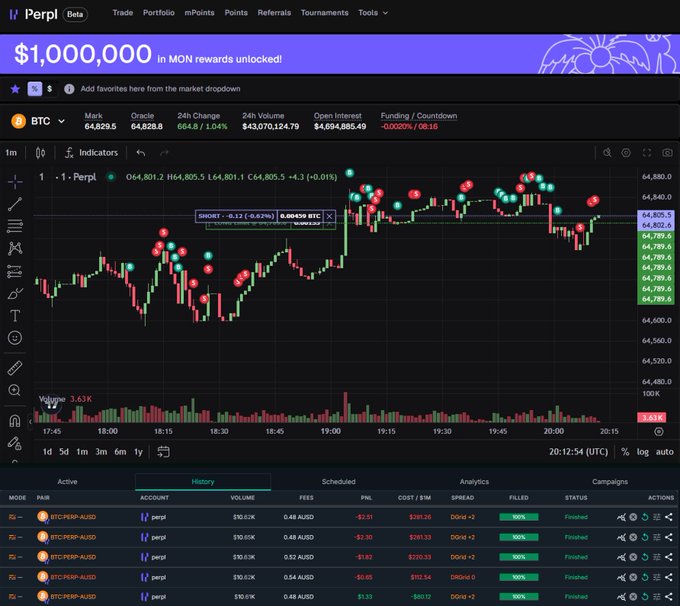Switch favorites display to dollar
Screen dimensions: 680x606
point(49,89)
